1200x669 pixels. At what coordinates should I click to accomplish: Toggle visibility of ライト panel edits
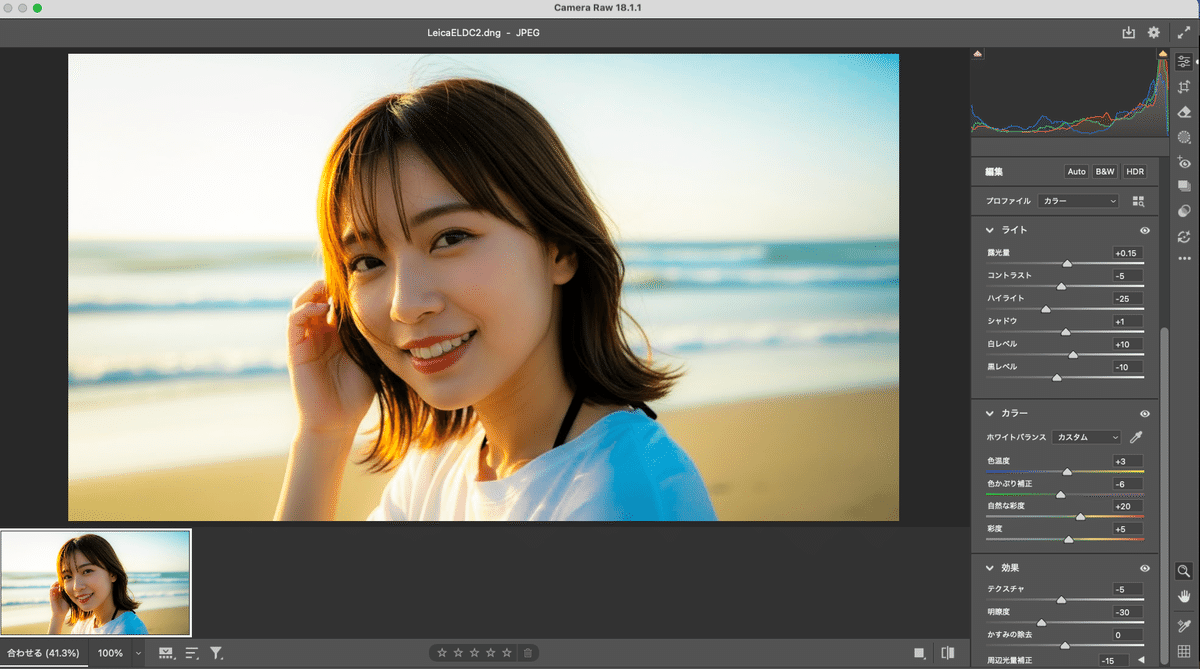tap(1145, 230)
